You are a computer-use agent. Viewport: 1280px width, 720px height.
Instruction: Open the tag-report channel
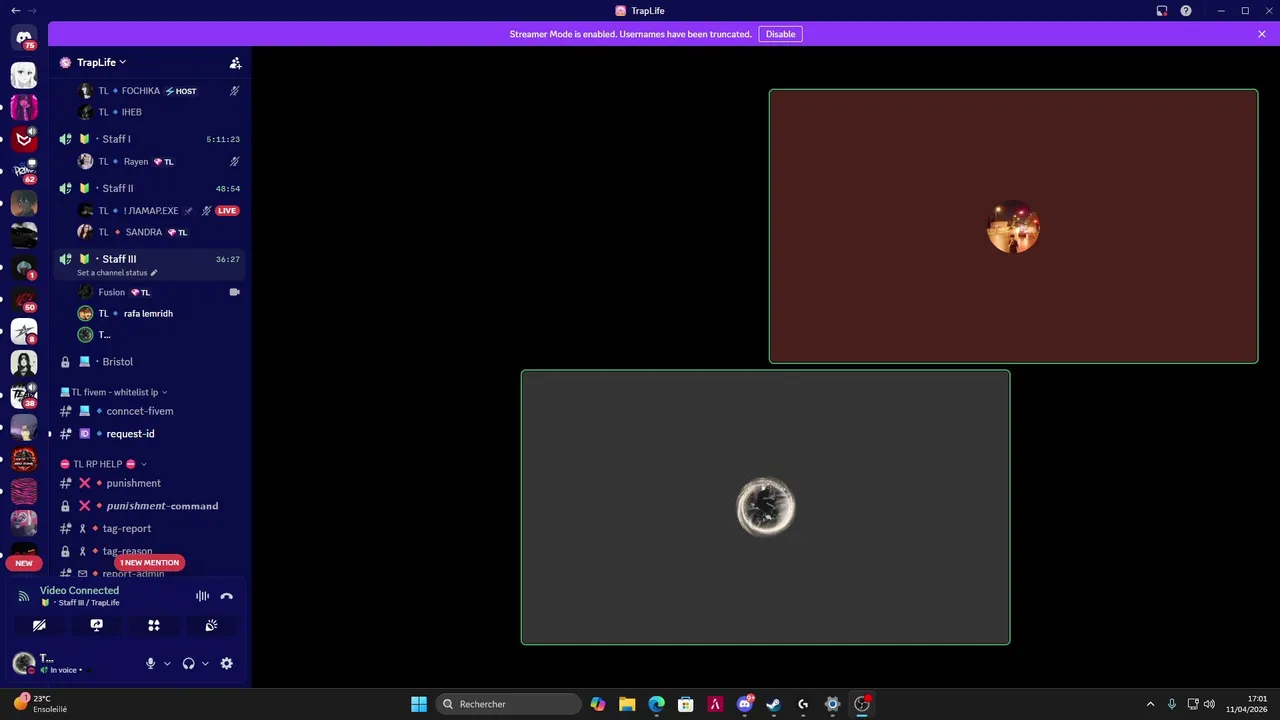coord(149,528)
